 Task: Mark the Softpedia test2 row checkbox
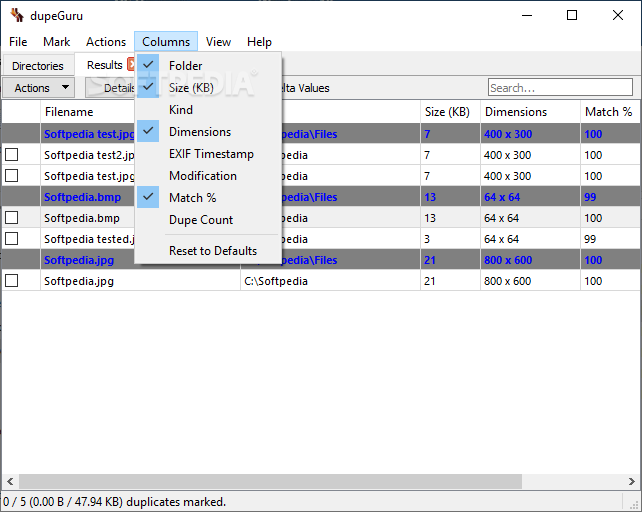pyautogui.click(x=11, y=154)
